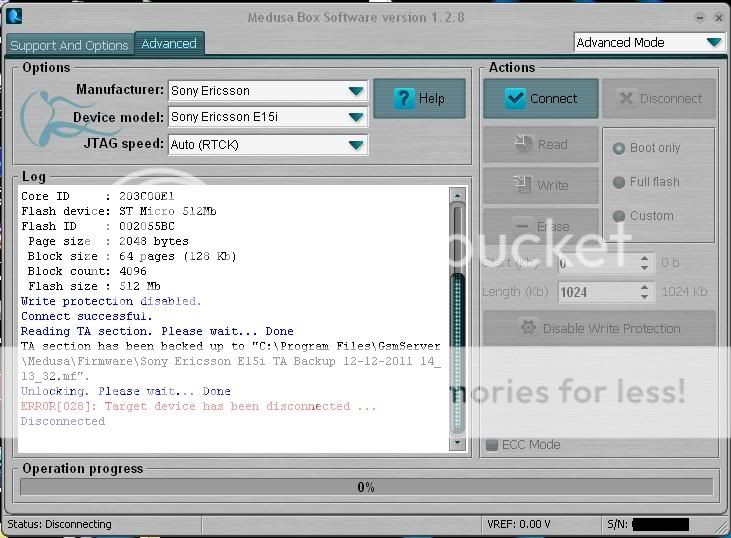Click the 'Reading TA section. Please wait... Done' line
The image size is (731, 538).
[157, 331]
